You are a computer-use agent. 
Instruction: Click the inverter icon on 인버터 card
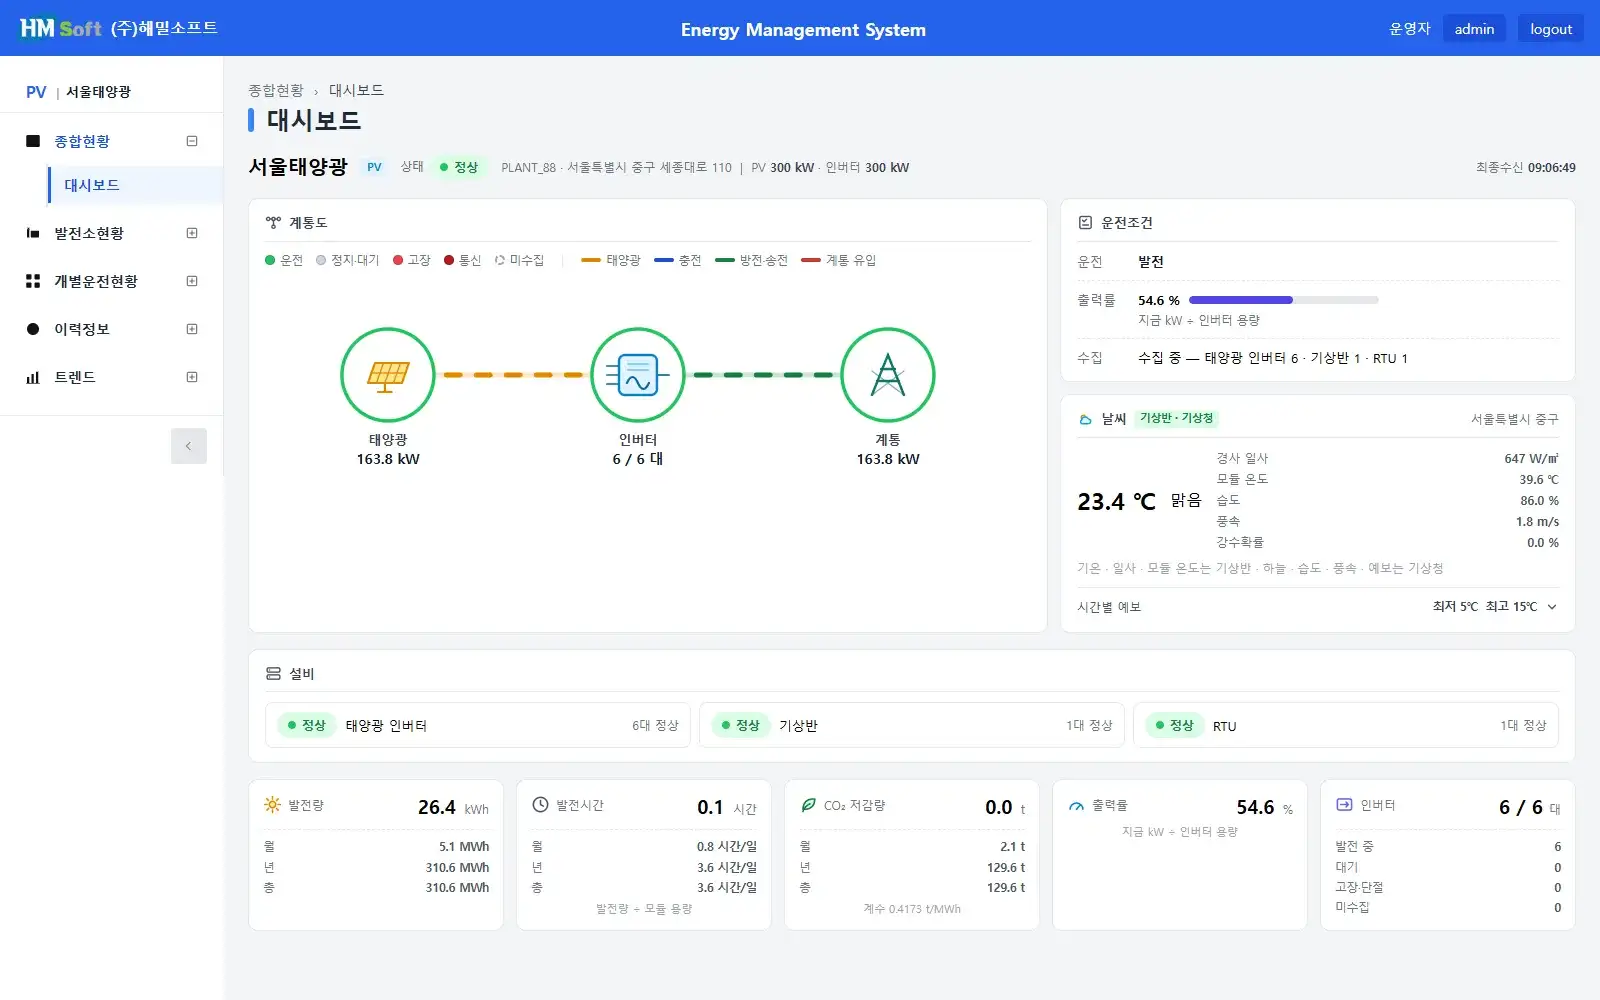tap(1344, 805)
